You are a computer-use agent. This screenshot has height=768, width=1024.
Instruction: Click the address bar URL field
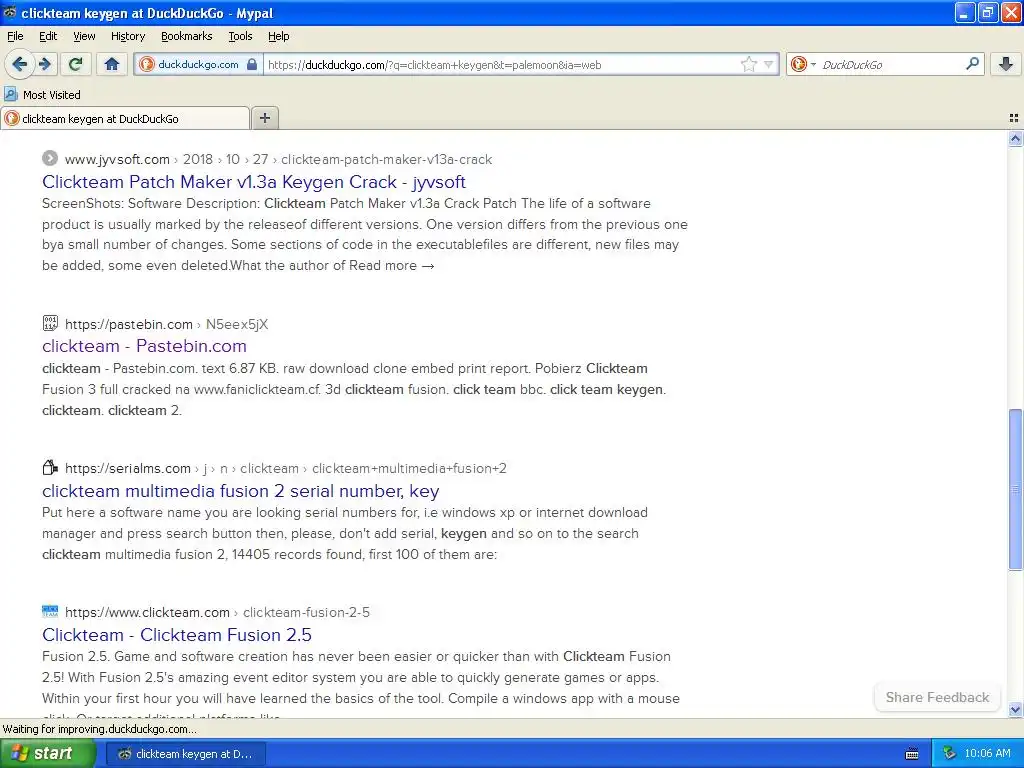tap(502, 64)
